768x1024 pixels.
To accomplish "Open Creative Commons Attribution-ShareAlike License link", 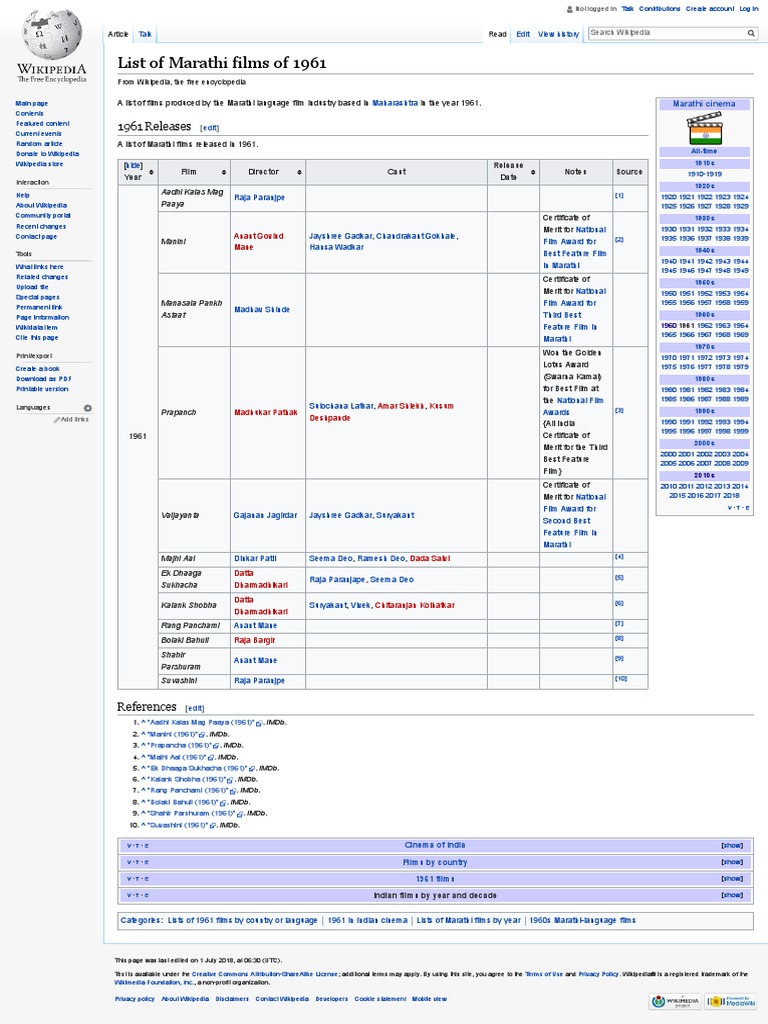I will coord(265,974).
